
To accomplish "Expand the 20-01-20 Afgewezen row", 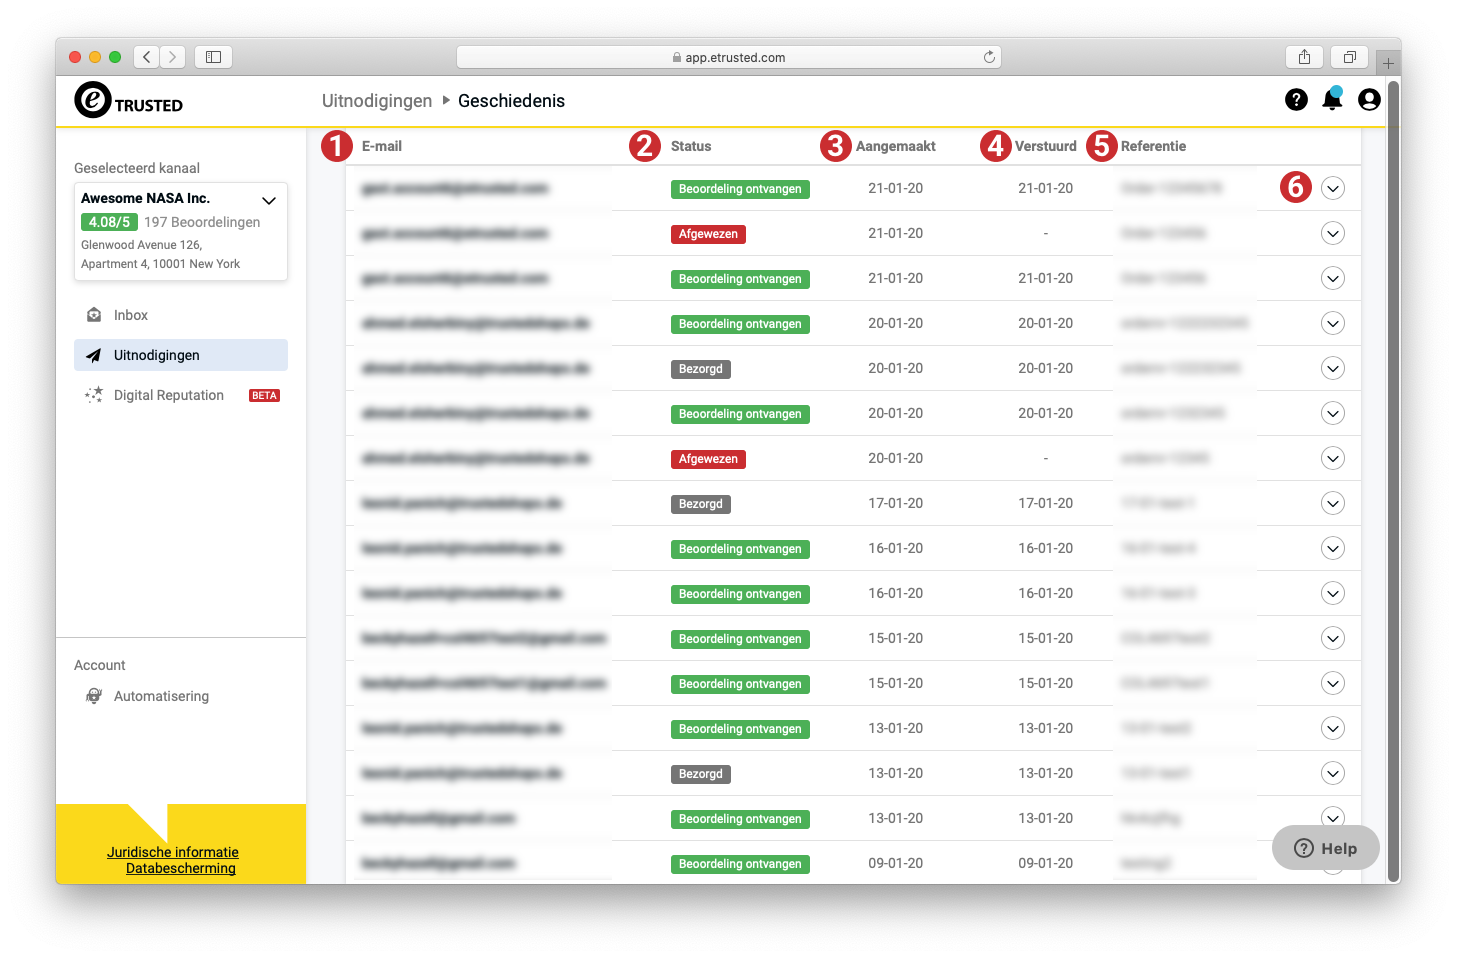I will pos(1332,458).
